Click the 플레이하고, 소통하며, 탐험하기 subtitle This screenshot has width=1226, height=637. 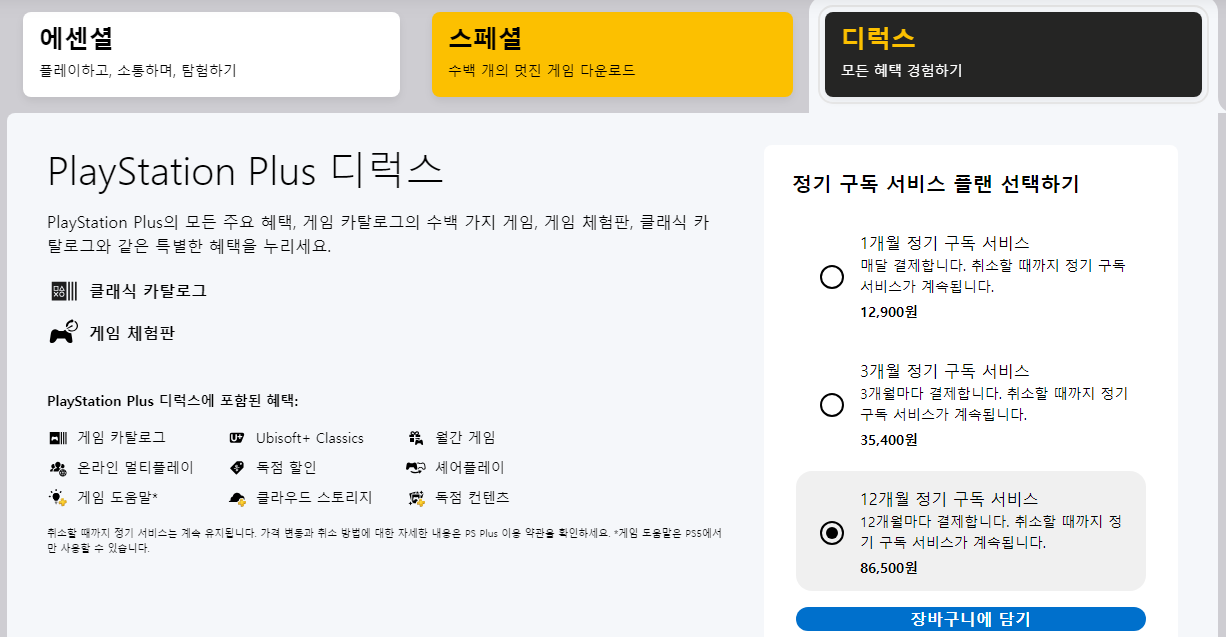point(138,71)
